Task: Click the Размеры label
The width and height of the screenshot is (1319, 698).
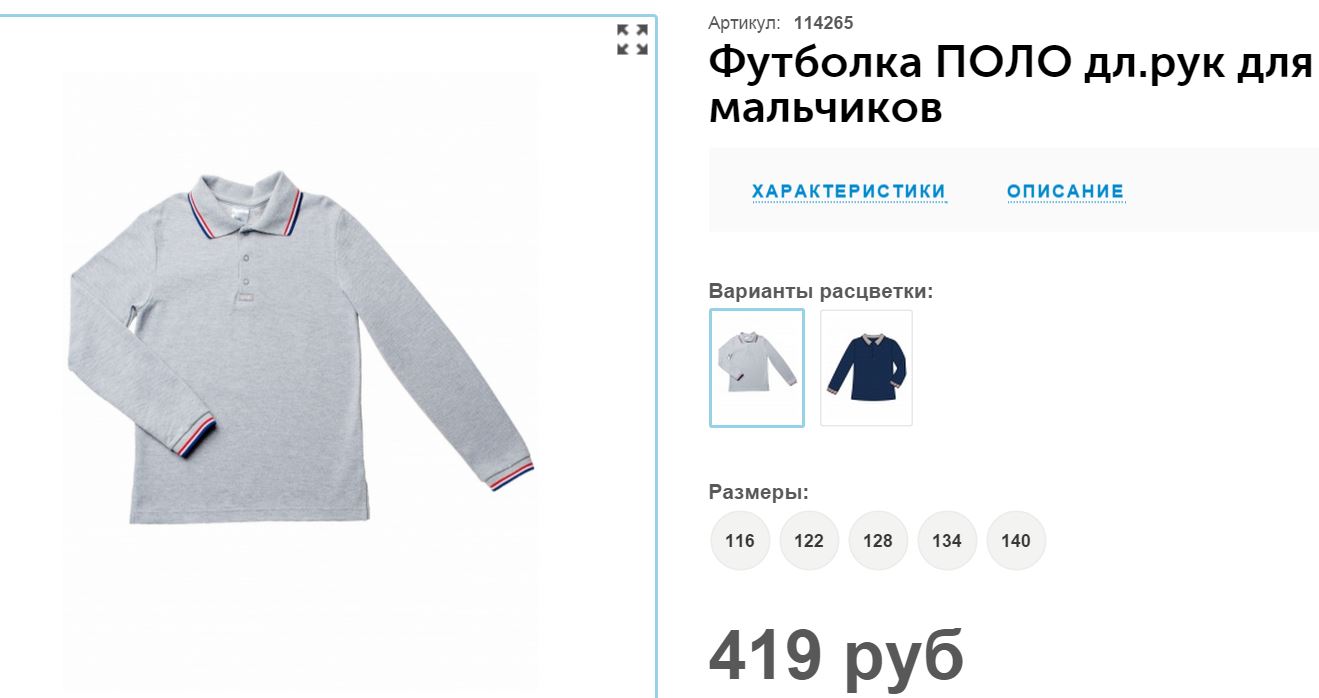Action: (759, 492)
